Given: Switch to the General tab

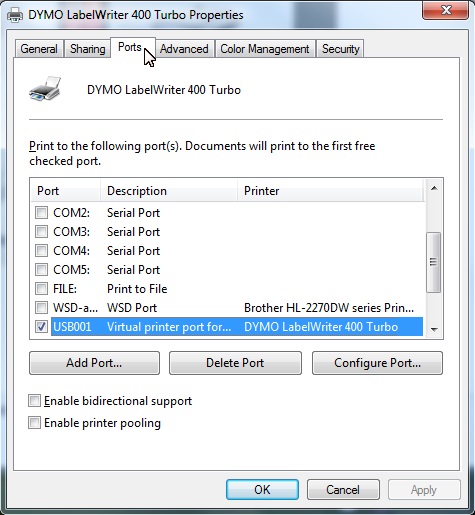Looking at the screenshot, I should tap(39, 49).
